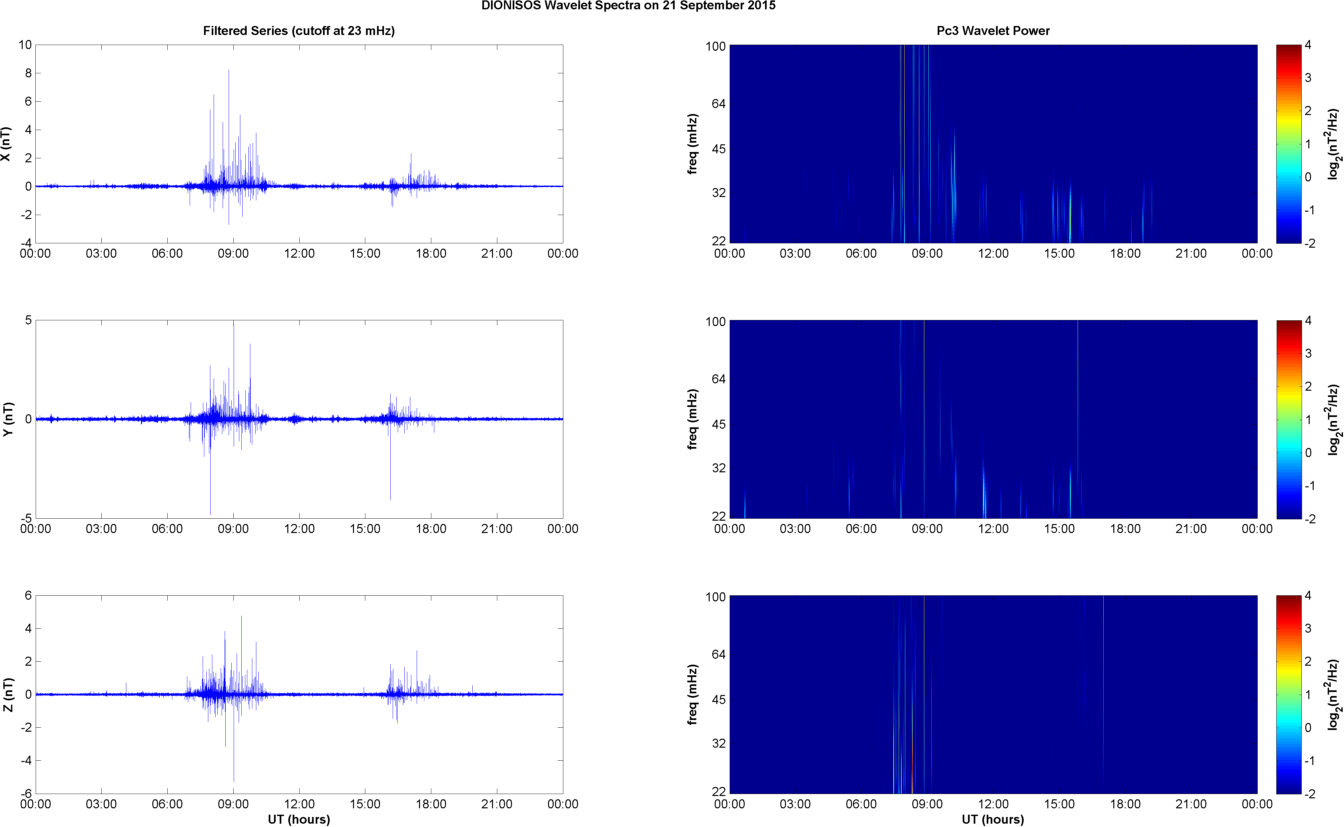The image size is (1344, 827).
Task: Click "UT (hours)" label under the Z spectrogram
Action: pyautogui.click(x=993, y=819)
